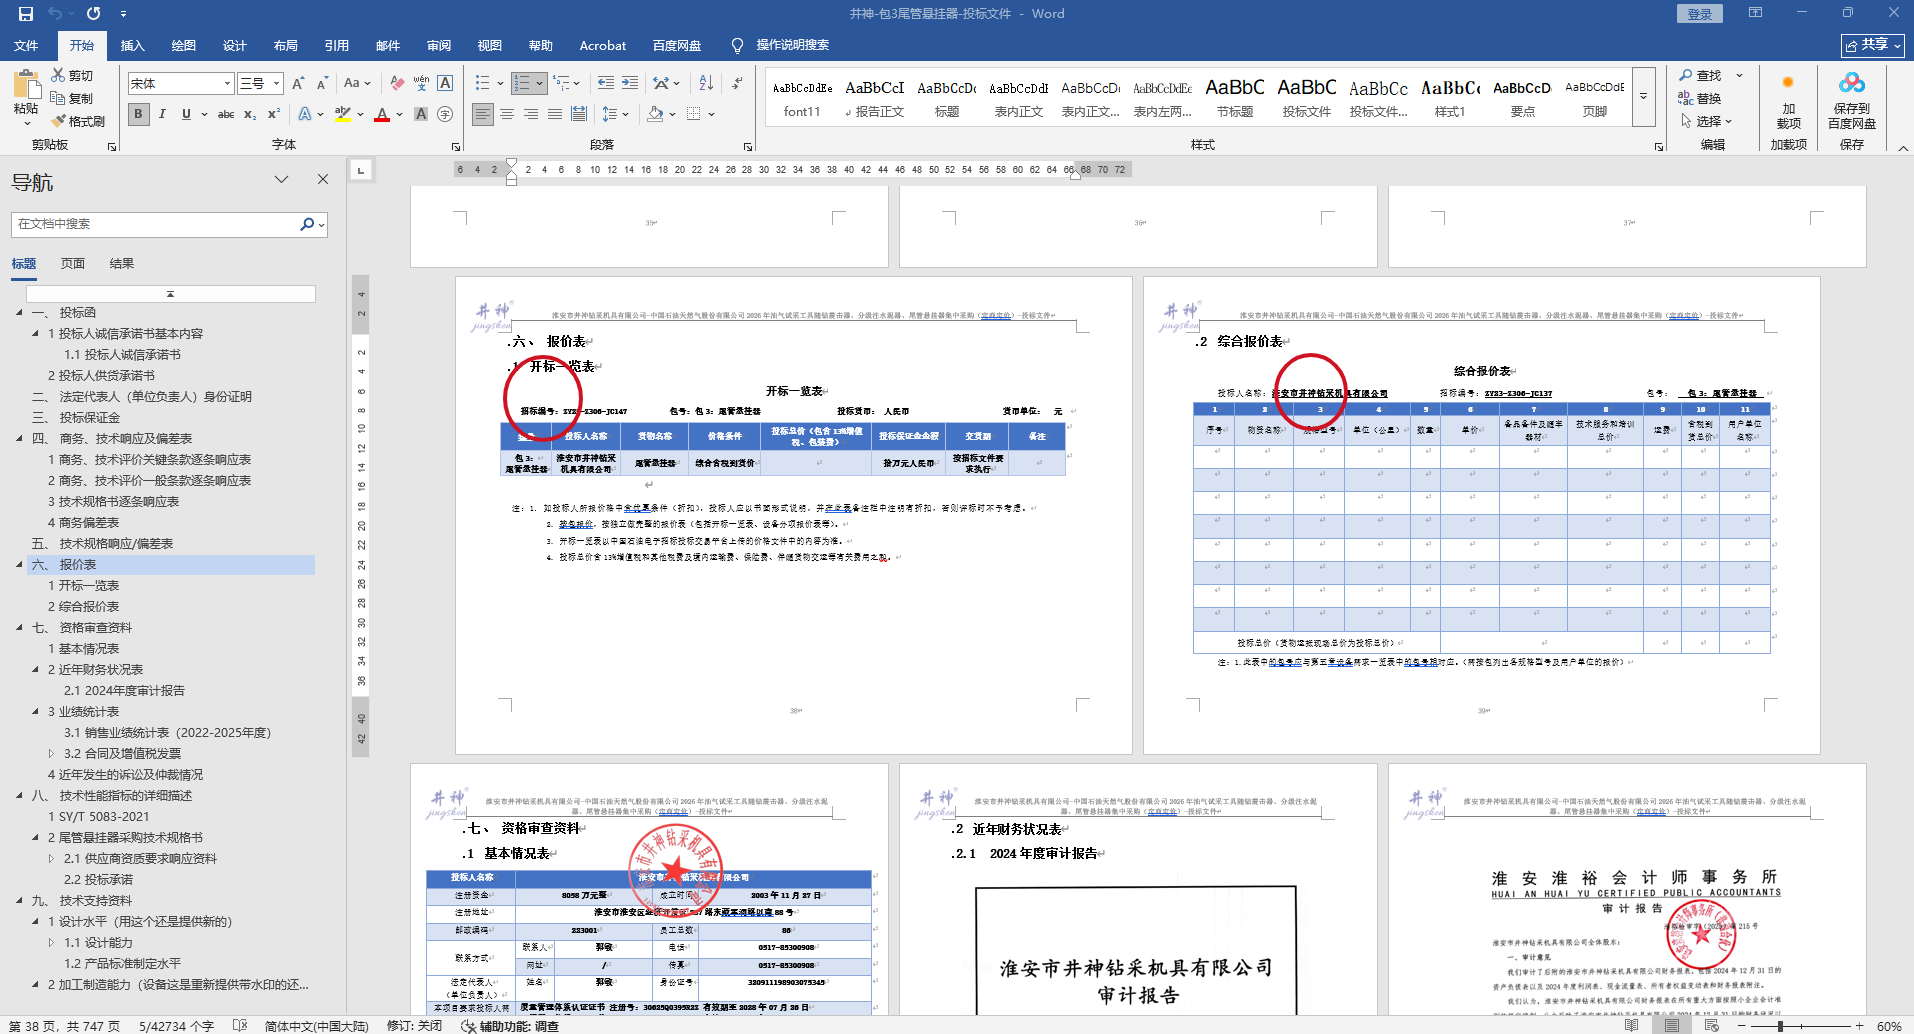
Task: Click the 登录 sign-in button
Action: 1700,14
